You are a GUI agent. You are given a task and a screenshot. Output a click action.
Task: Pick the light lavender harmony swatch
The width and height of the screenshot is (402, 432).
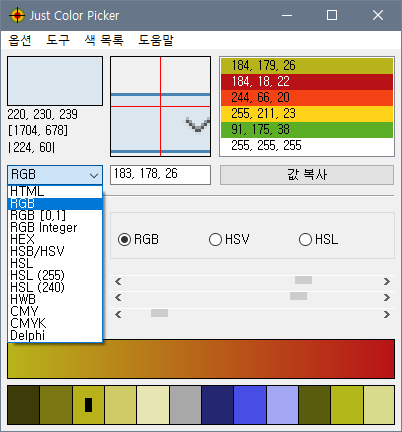pyautogui.click(x=282, y=405)
